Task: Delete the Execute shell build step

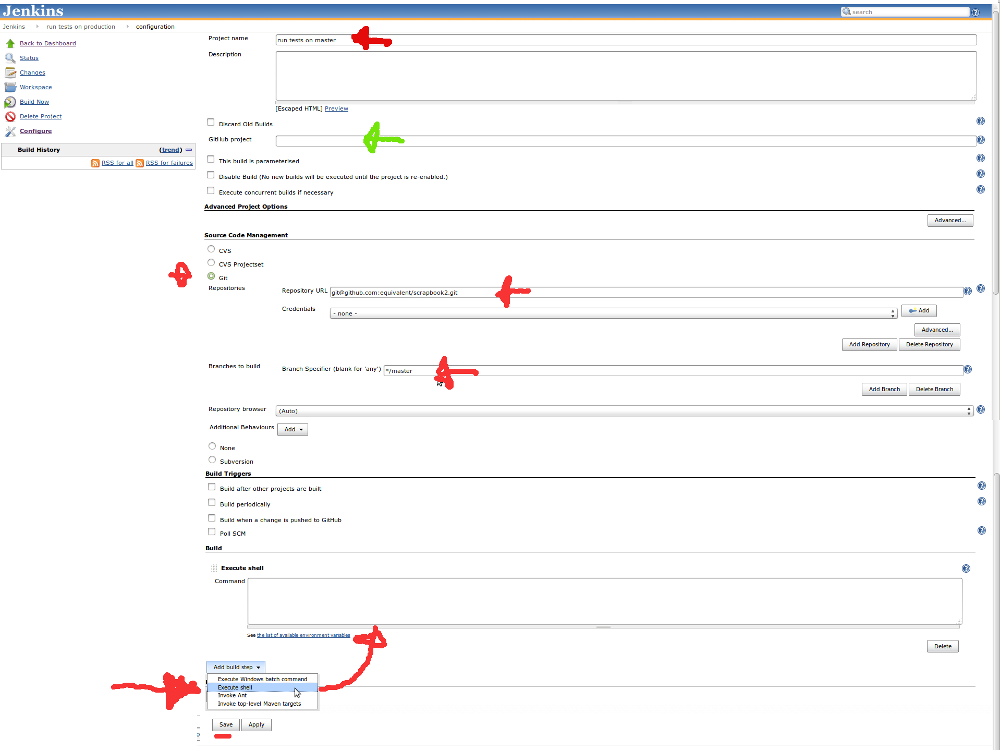Action: point(943,647)
